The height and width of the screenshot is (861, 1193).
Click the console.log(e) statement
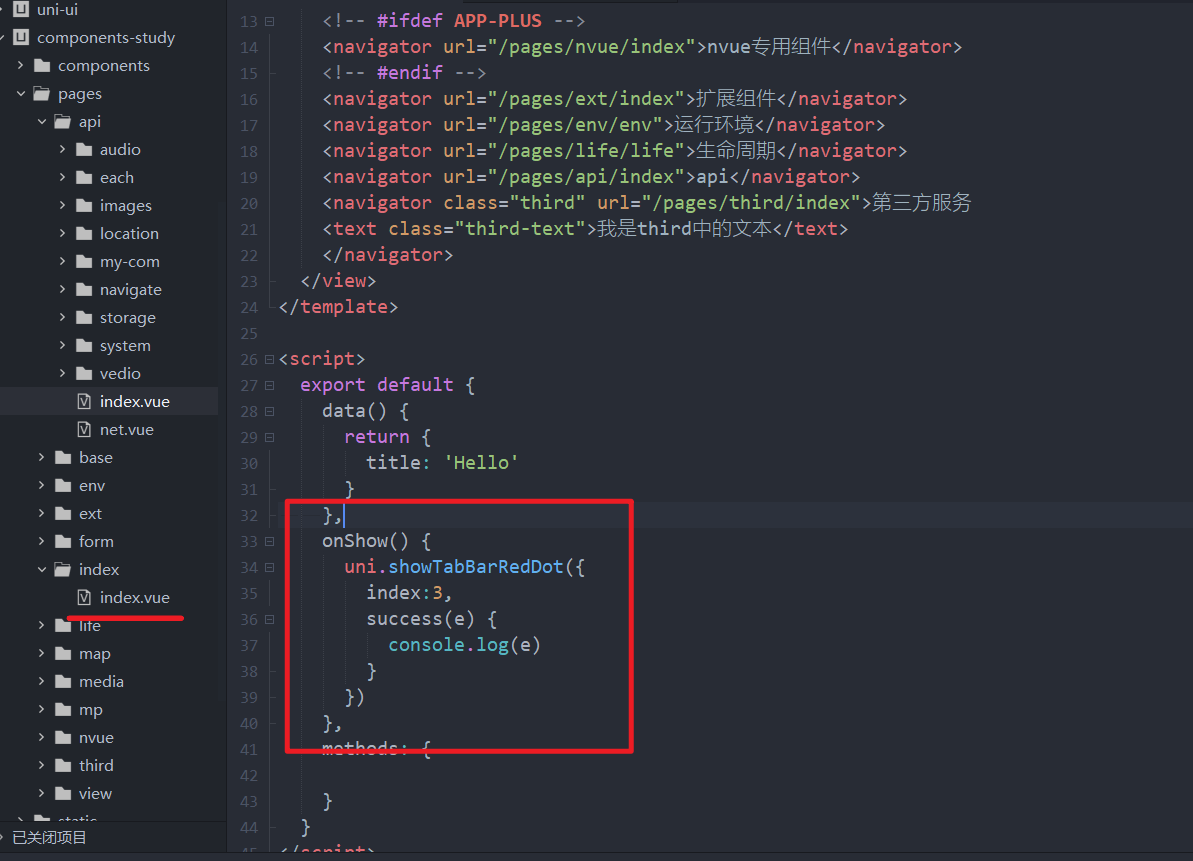coord(464,645)
